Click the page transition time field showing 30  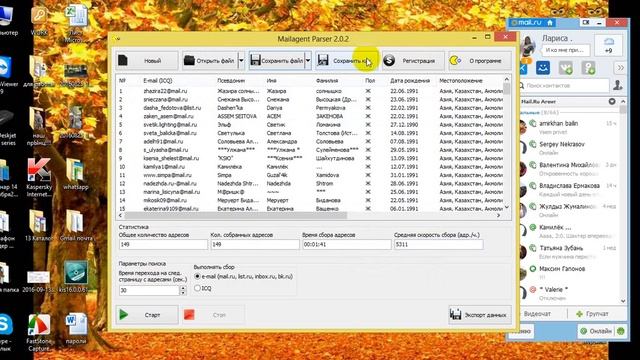149,290
